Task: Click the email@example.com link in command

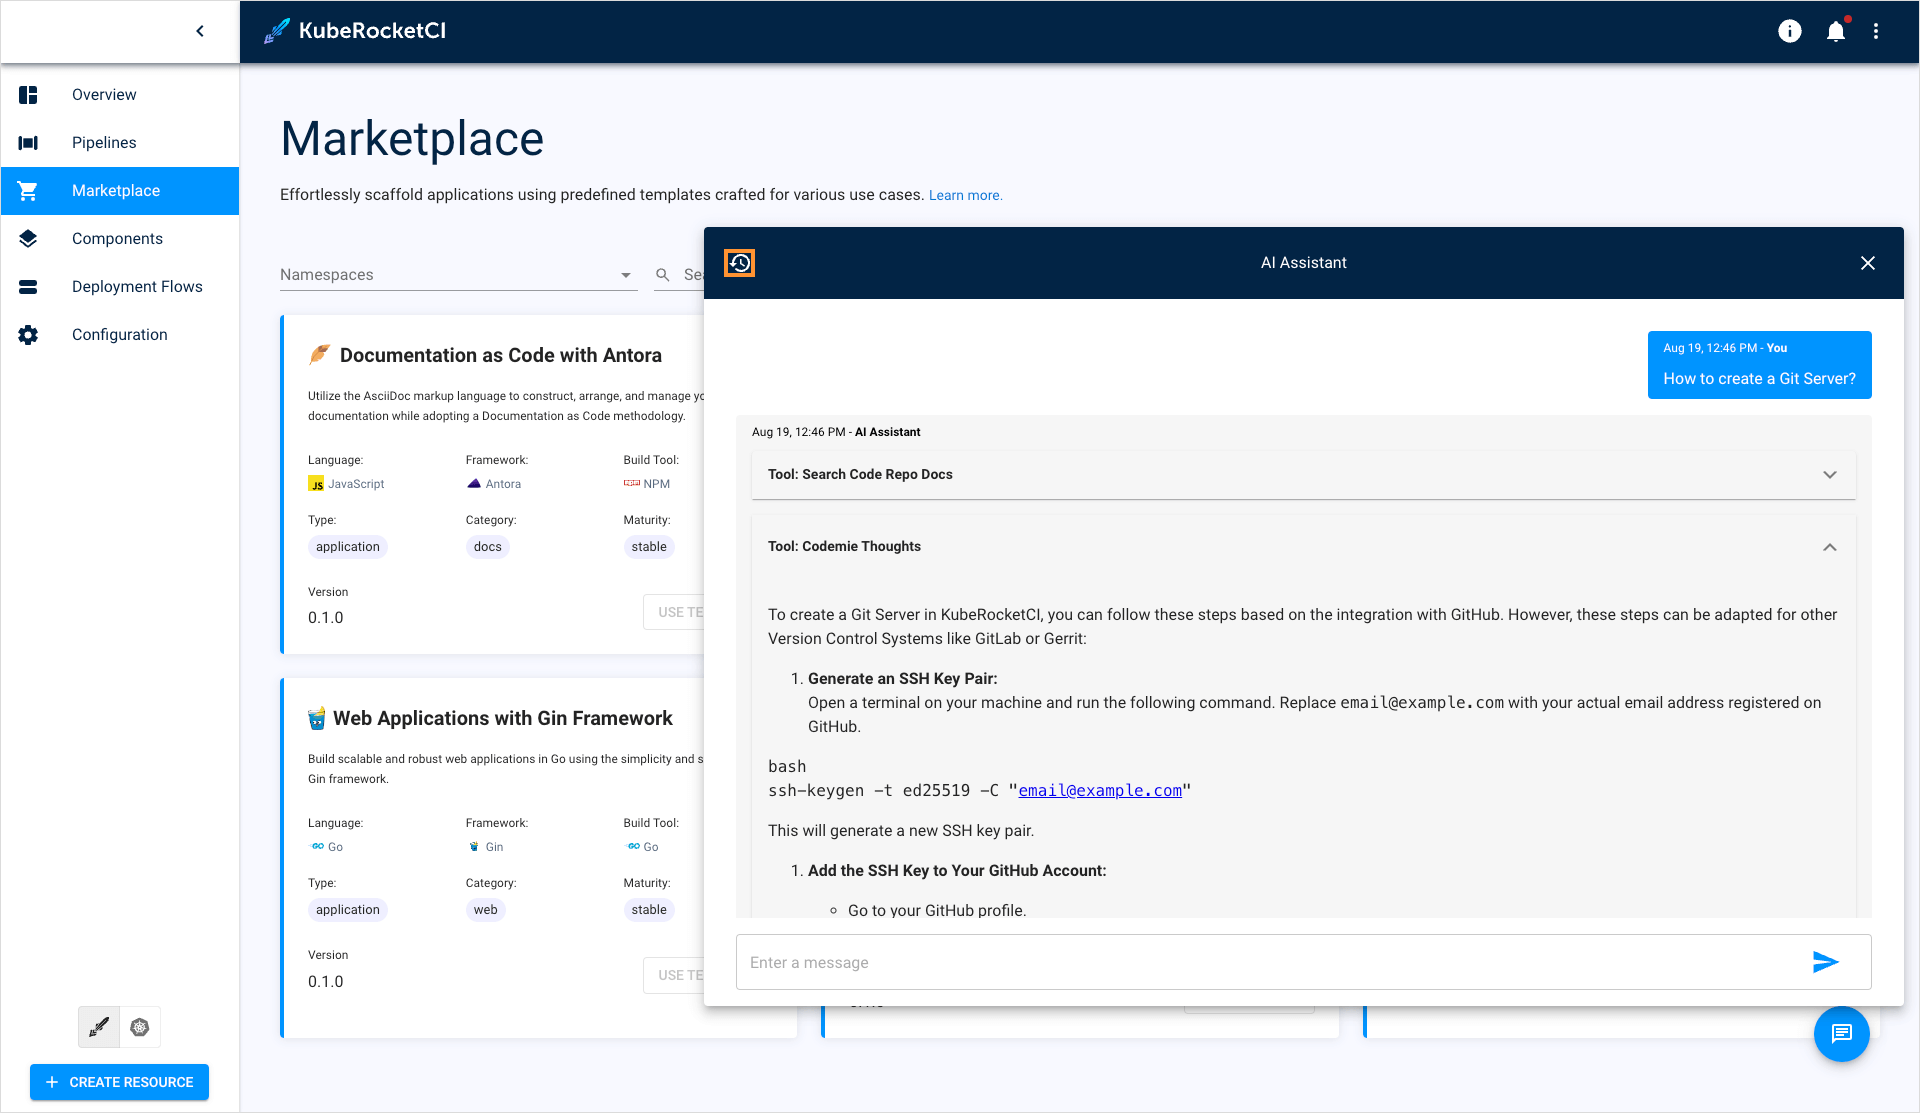Action: 1100,791
